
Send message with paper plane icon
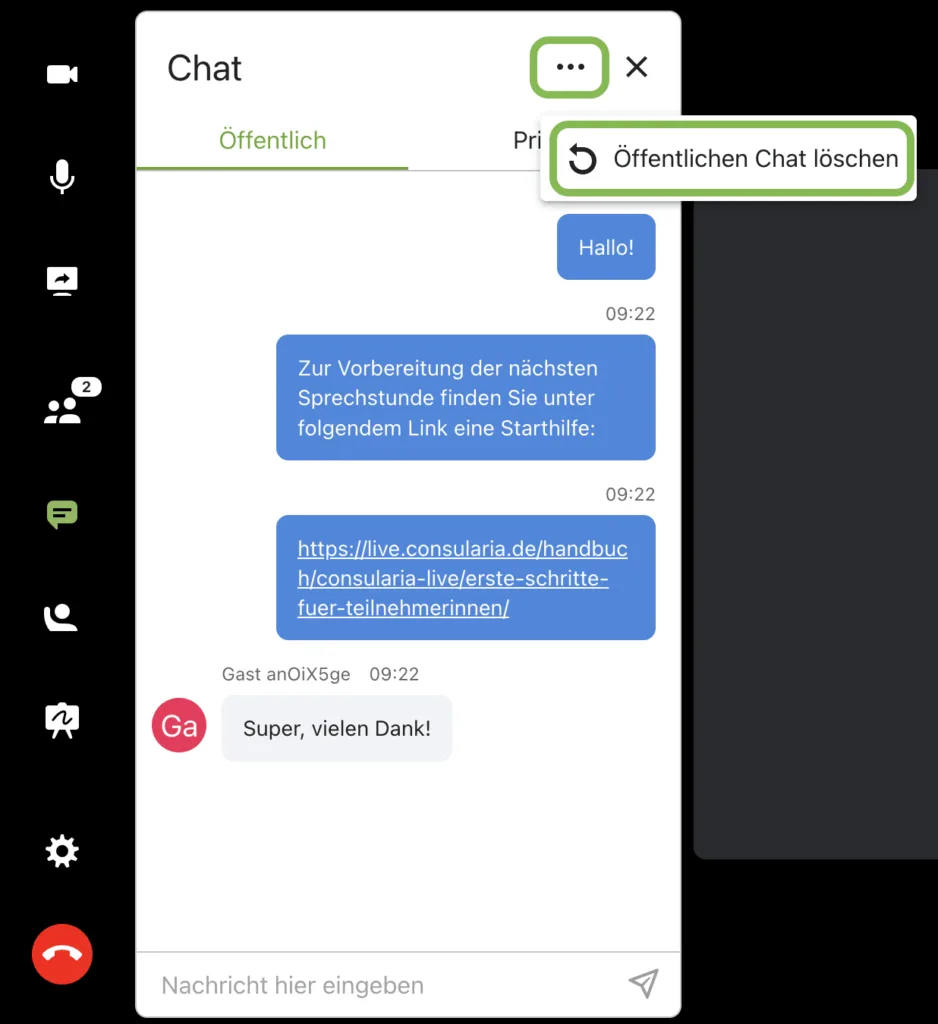(643, 984)
